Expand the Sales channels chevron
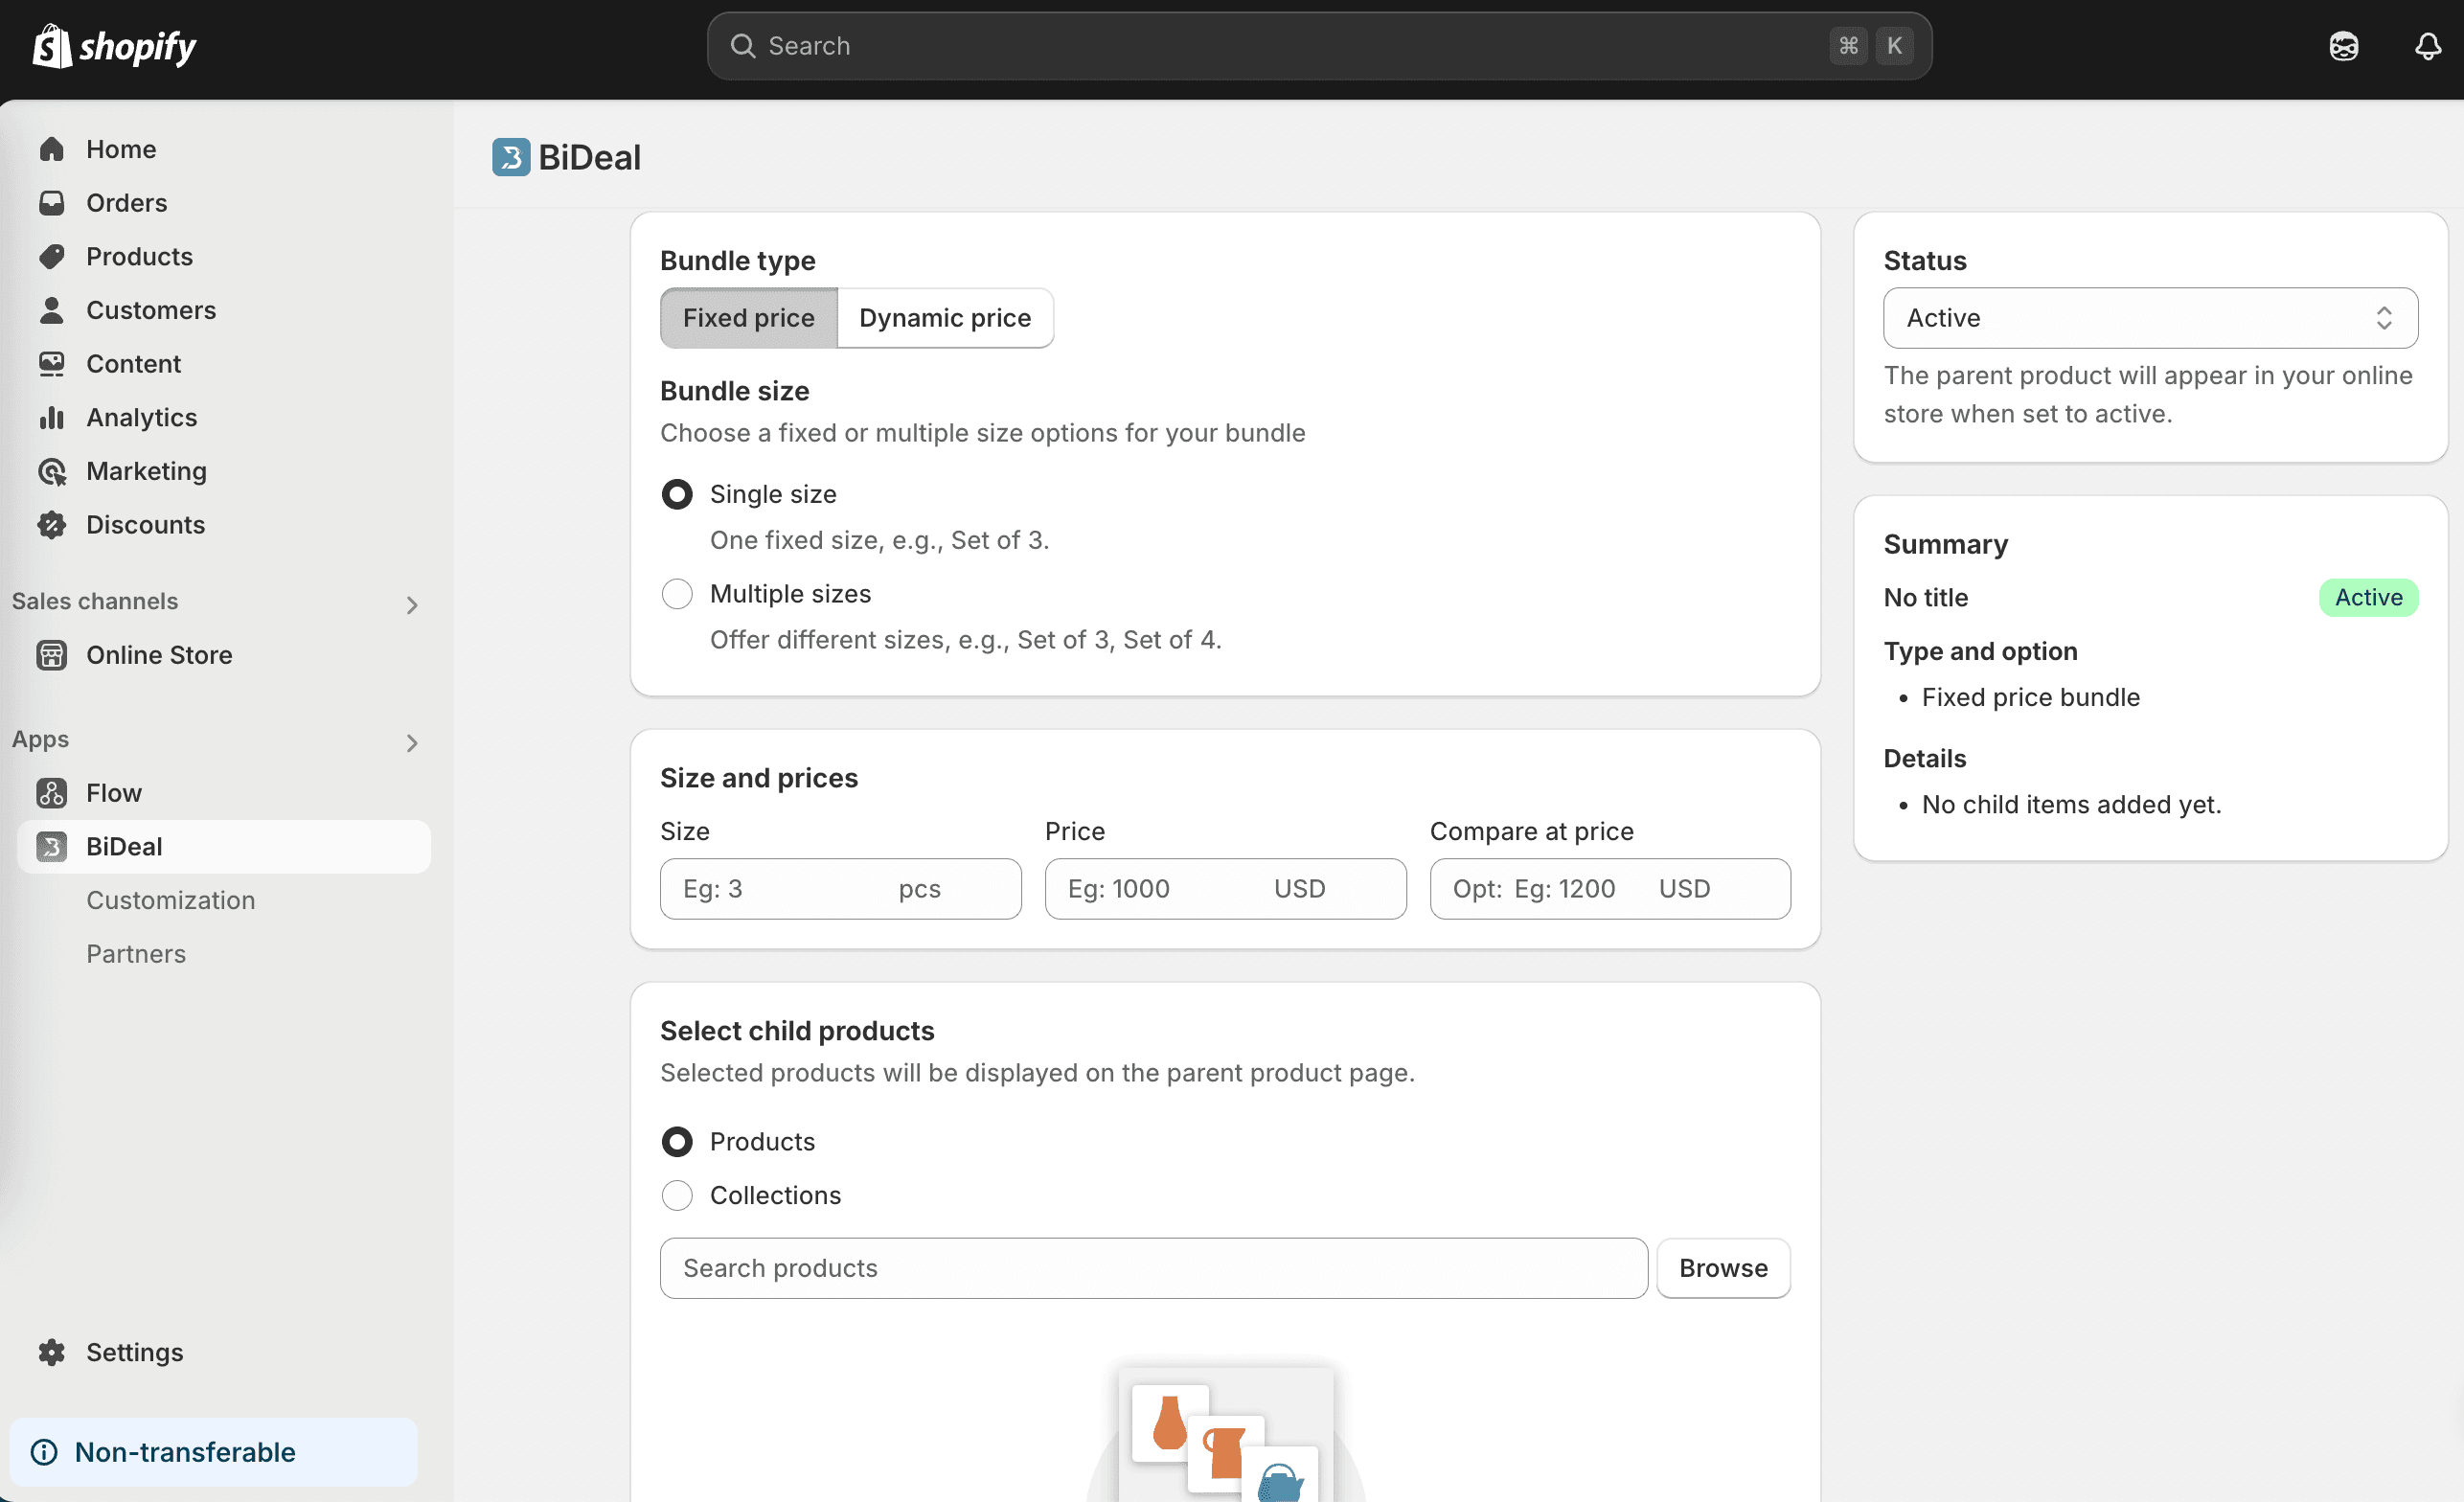The image size is (2464, 1502). point(412,605)
